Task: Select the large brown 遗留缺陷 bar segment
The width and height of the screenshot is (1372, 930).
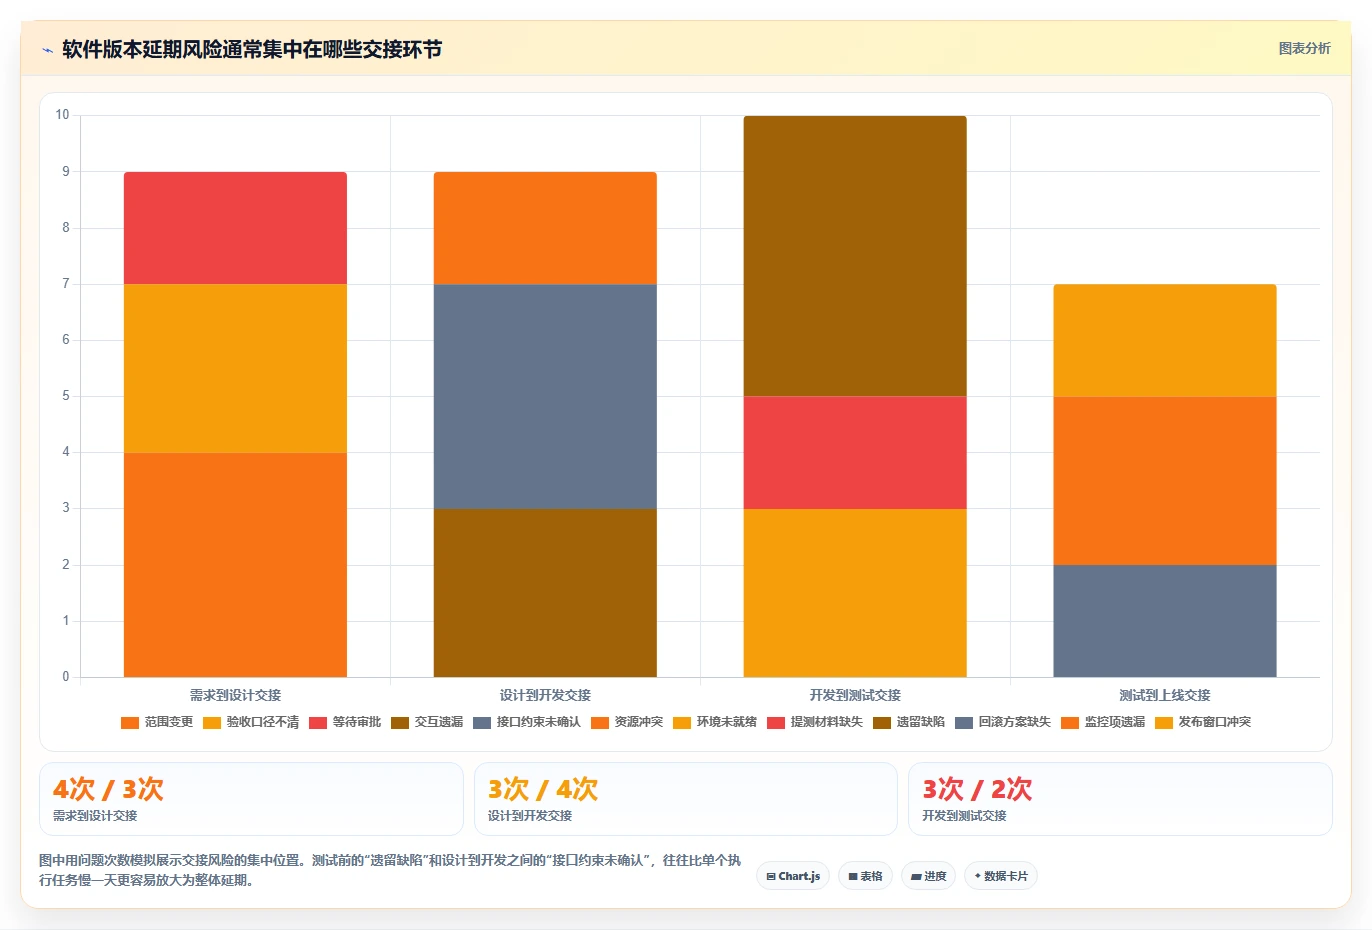Action: [855, 256]
